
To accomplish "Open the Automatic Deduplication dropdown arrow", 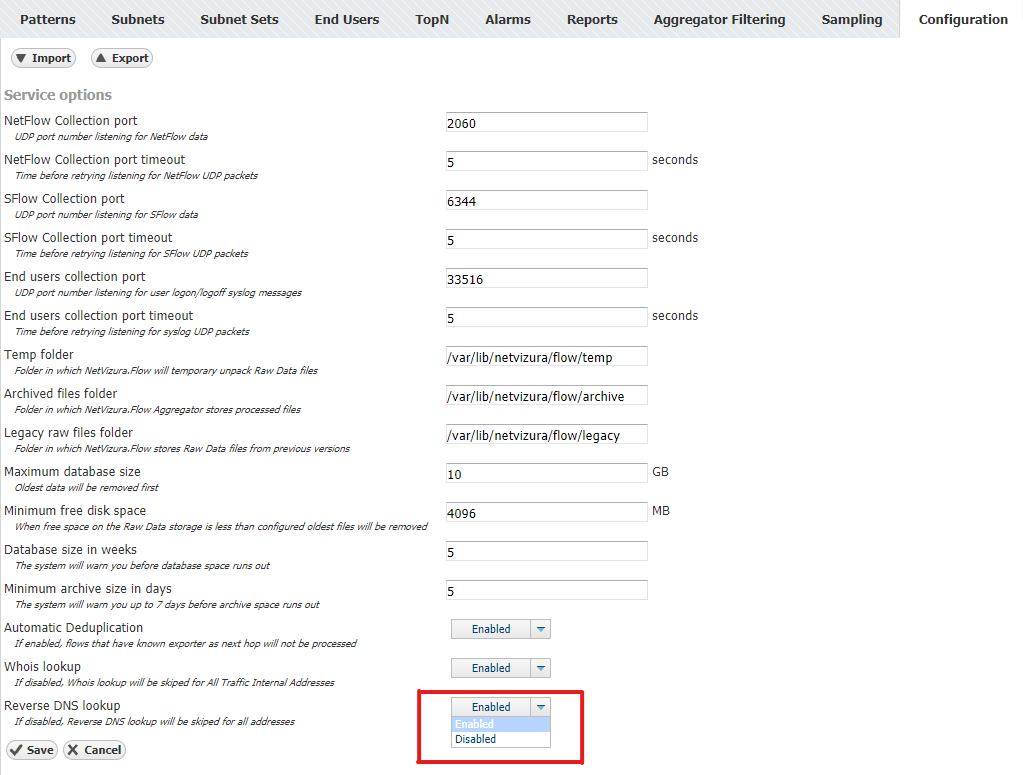I will point(540,629).
